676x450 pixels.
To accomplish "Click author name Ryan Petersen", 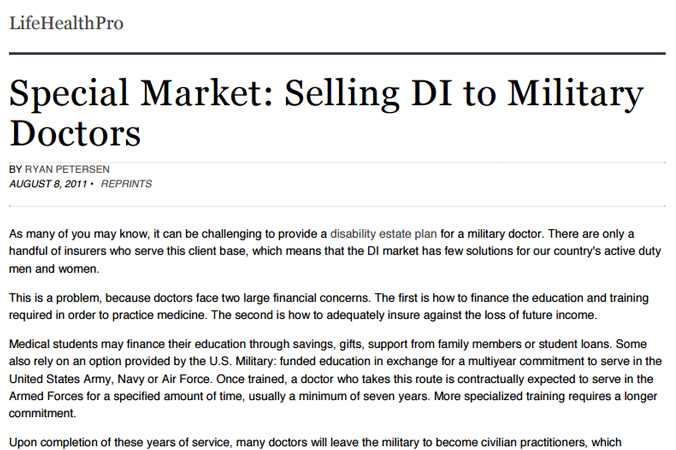I will 67,169.
